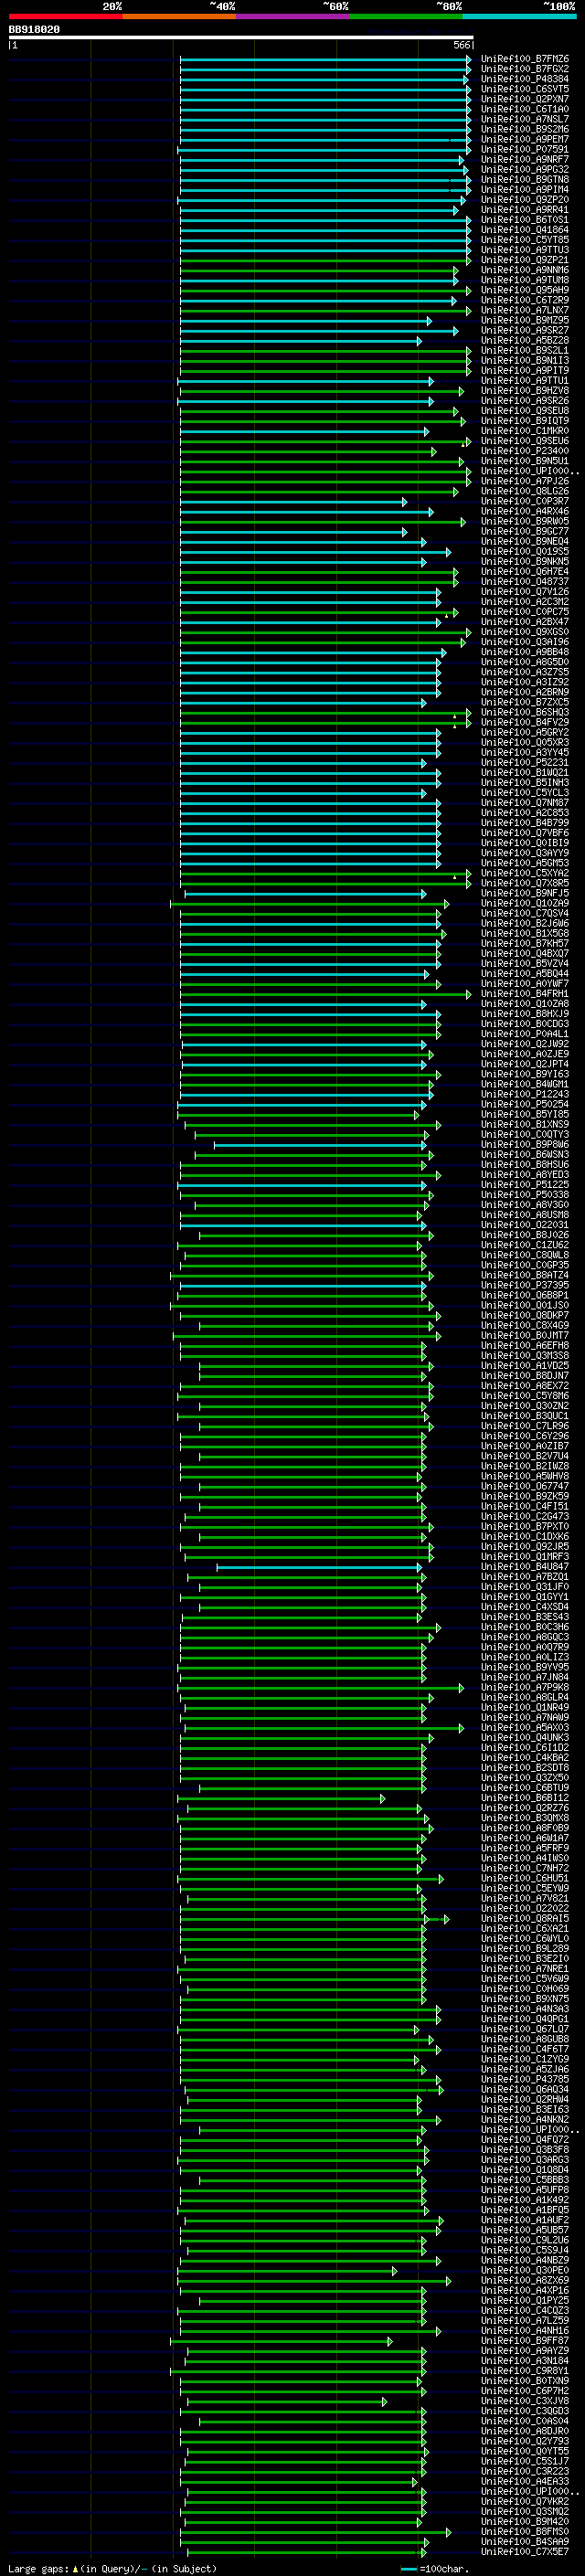Select the UniRef100_Q9ZP21 entry

coord(525,260)
